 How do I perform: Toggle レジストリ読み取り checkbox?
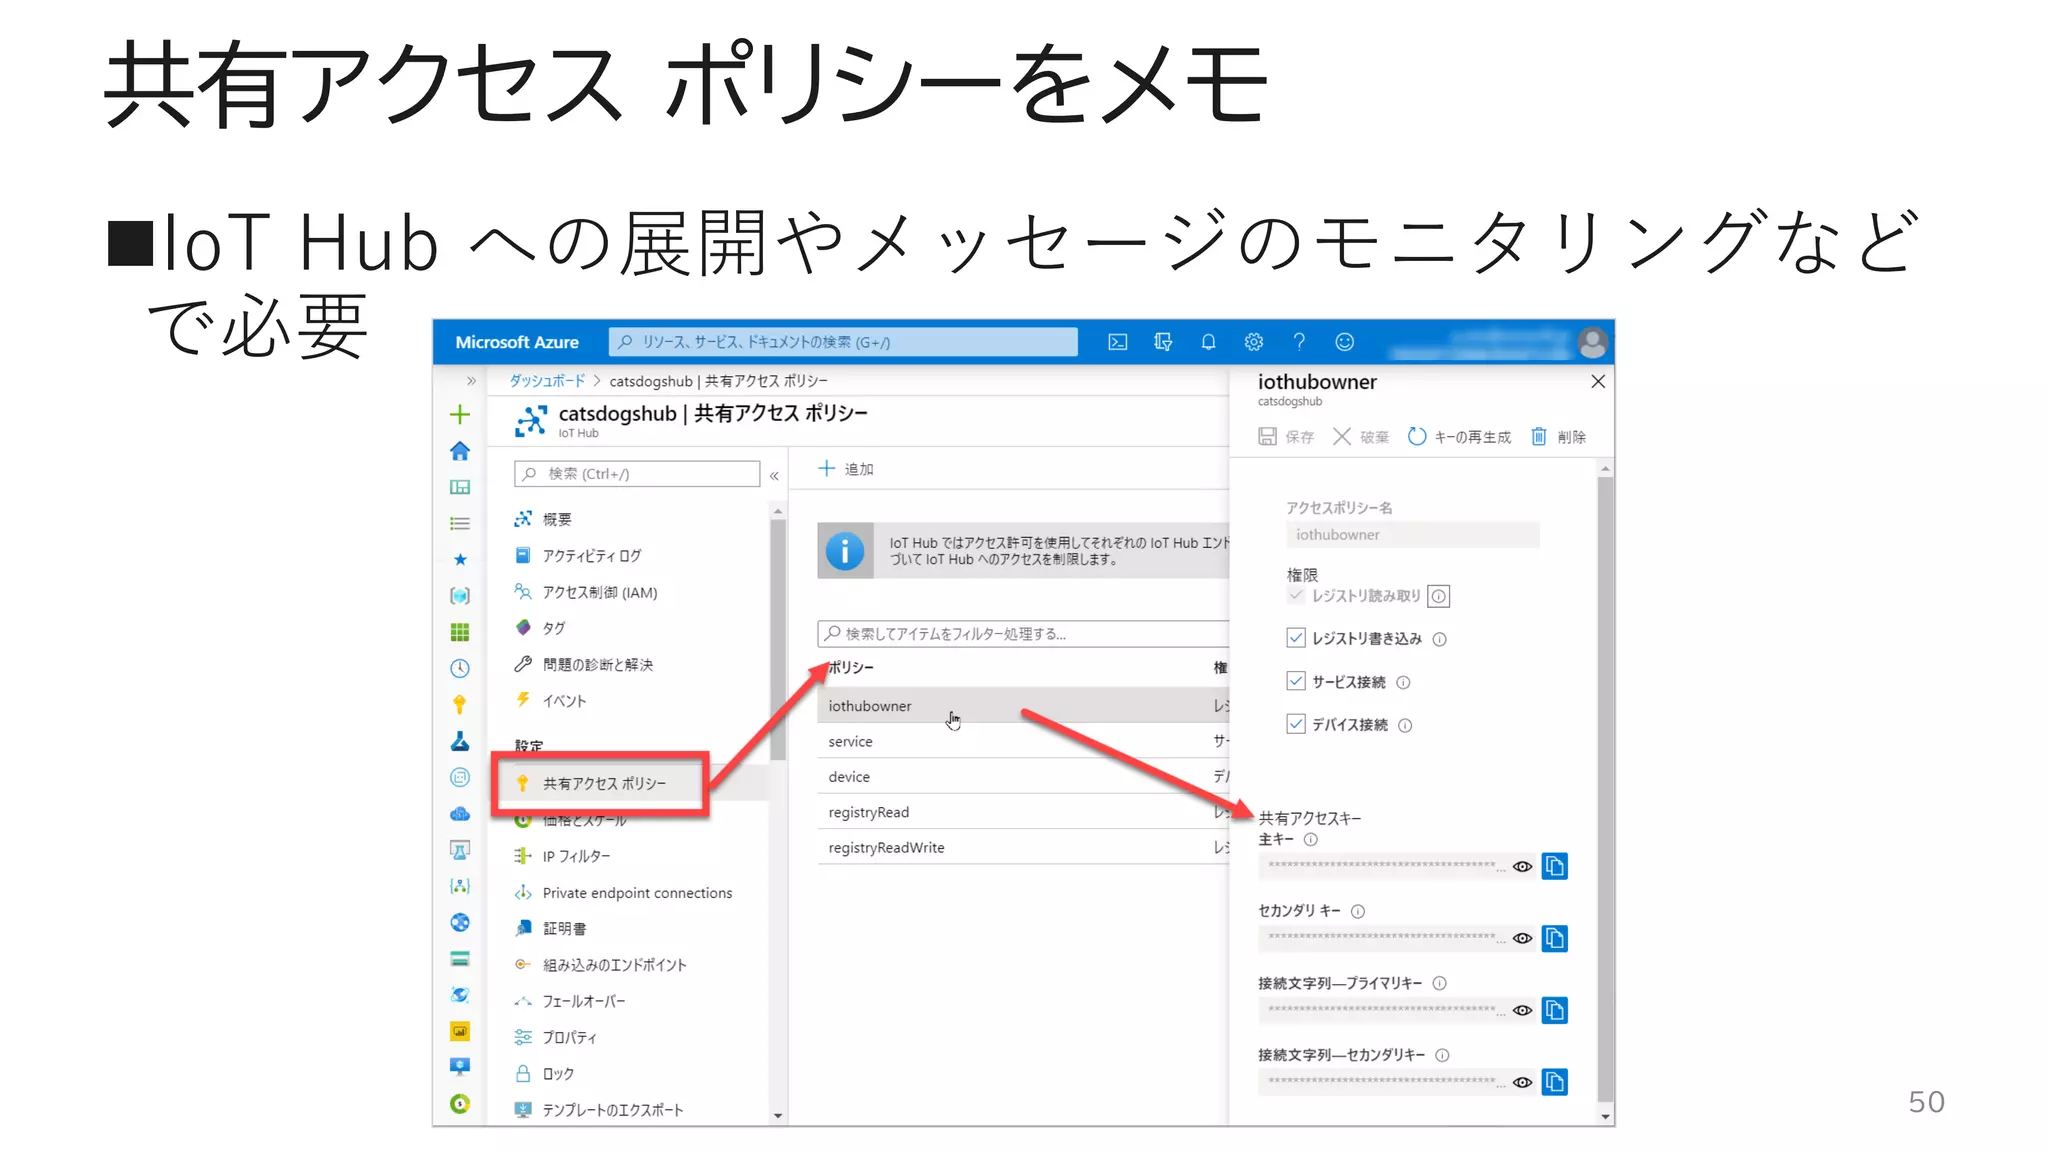click(x=1296, y=596)
